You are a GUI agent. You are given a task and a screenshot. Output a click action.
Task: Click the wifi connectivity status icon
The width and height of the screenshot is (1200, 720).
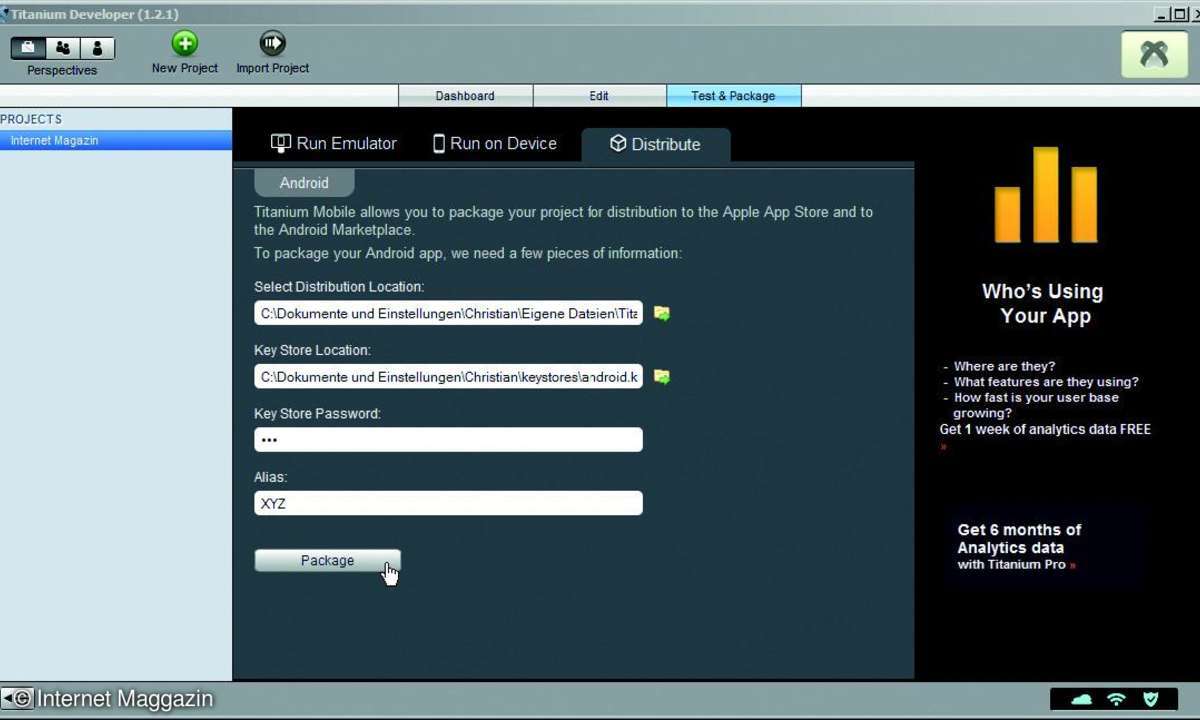coord(1117,699)
